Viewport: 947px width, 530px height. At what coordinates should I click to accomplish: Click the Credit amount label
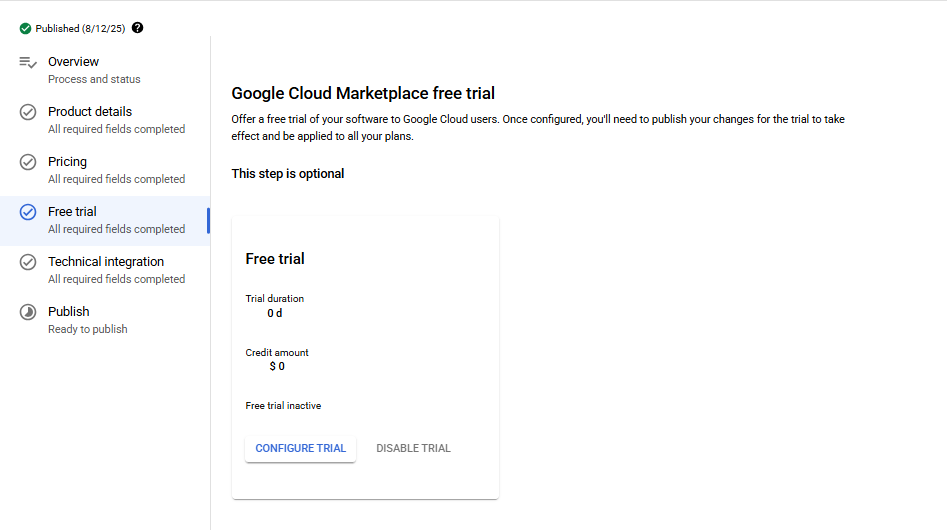coord(277,353)
